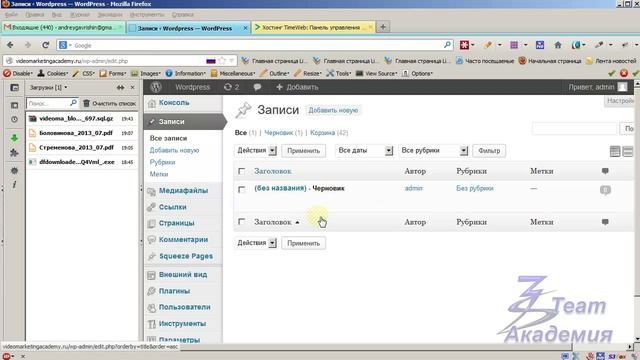Open the Все рубрики dropdown
The width and height of the screenshot is (640, 360).
pyautogui.click(x=433, y=151)
